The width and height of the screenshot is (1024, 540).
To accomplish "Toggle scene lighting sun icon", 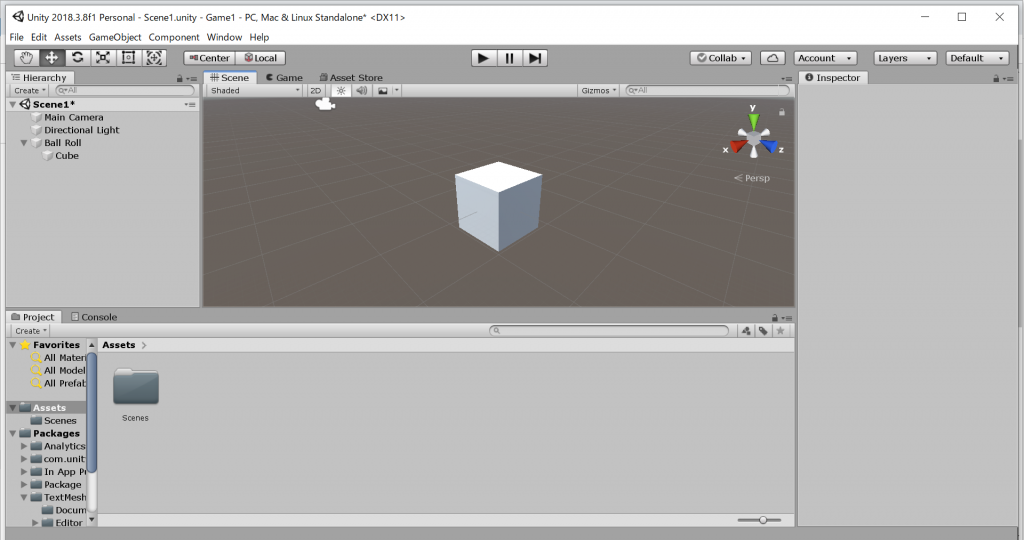I will 341,91.
